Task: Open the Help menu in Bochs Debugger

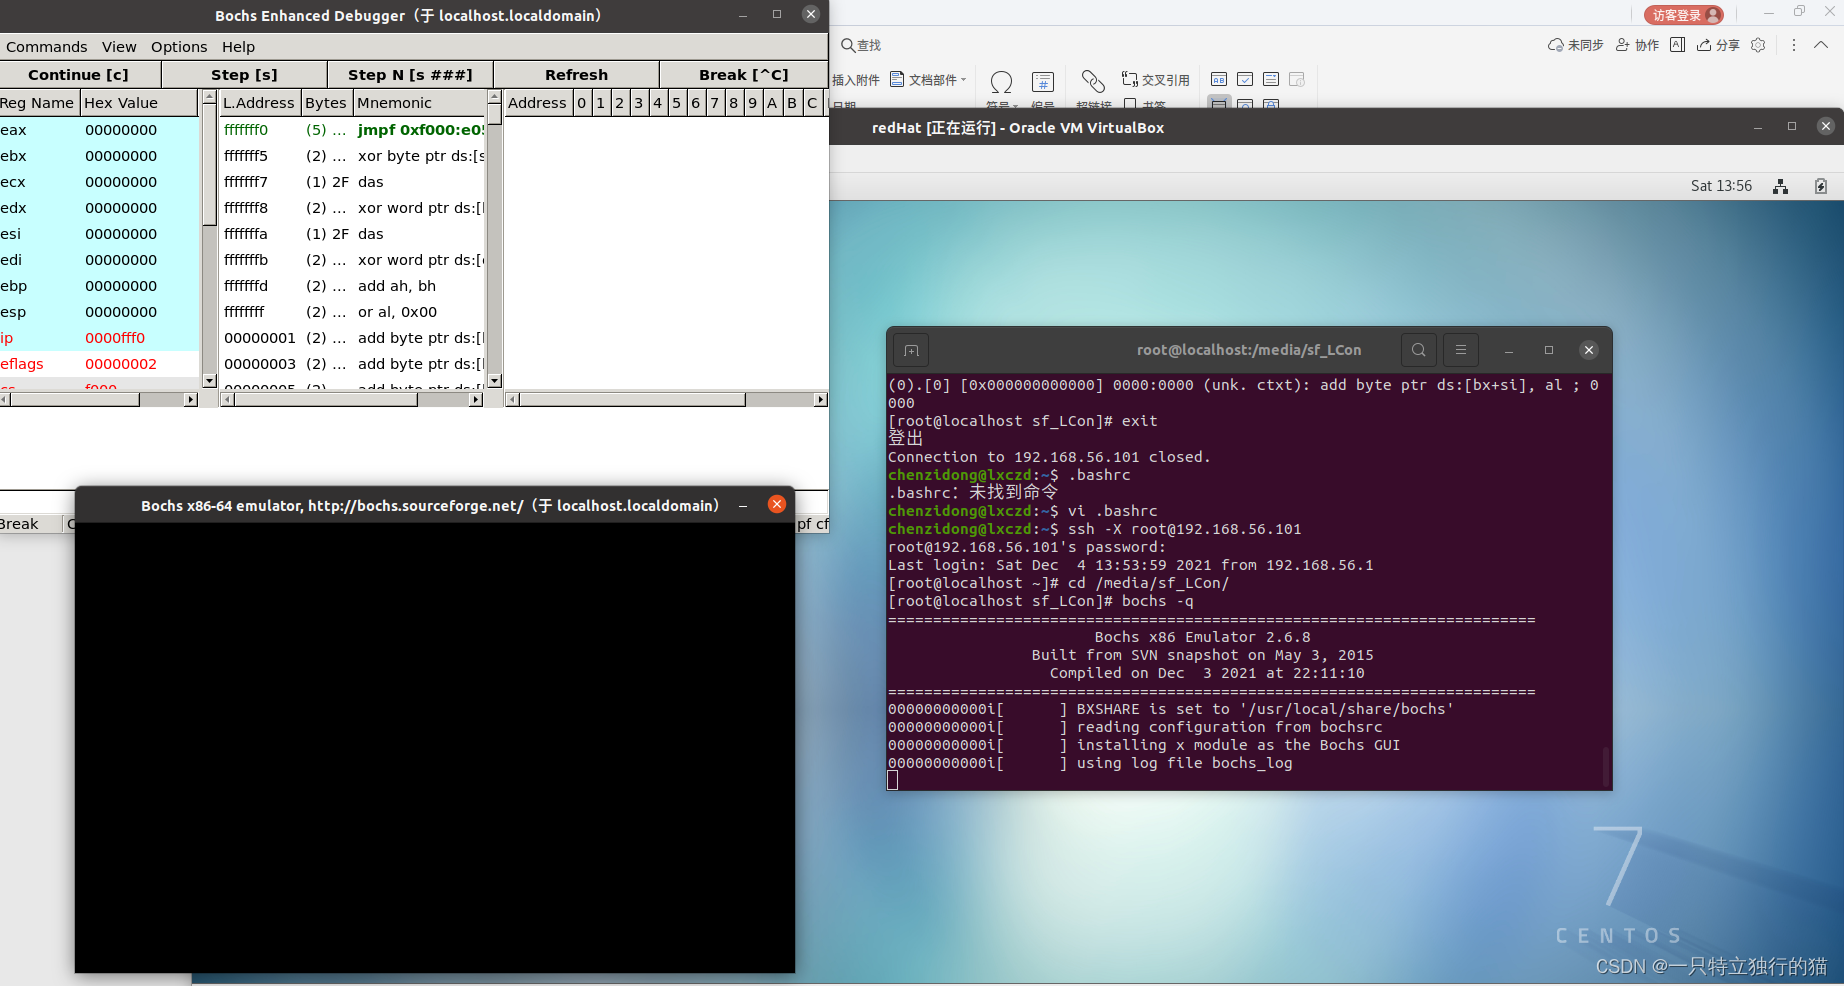Action: pos(238,47)
